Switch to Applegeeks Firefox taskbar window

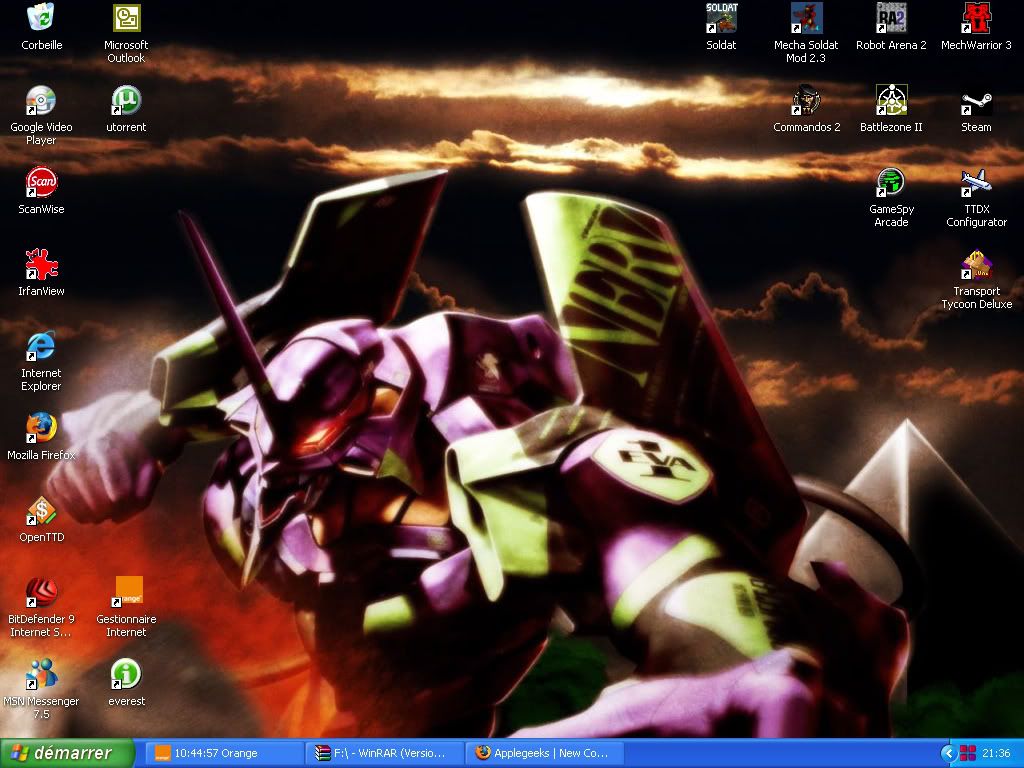545,753
